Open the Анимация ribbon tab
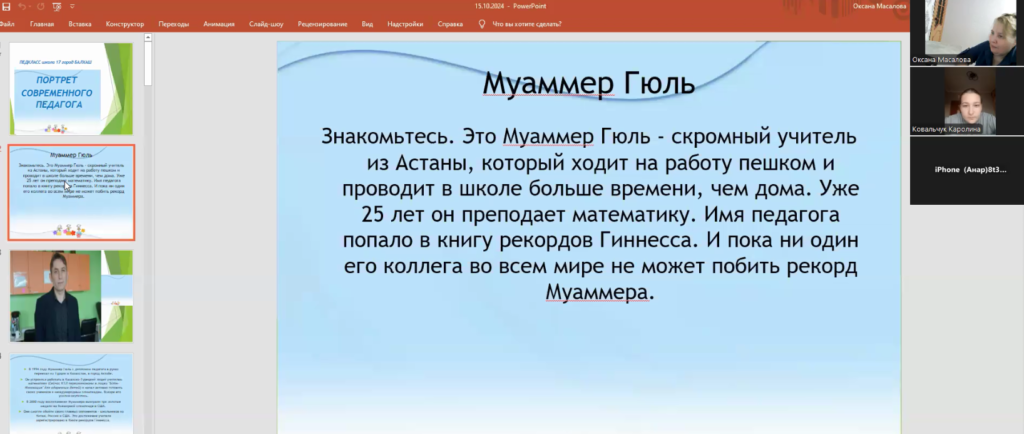The height and width of the screenshot is (434, 1024). (x=219, y=24)
